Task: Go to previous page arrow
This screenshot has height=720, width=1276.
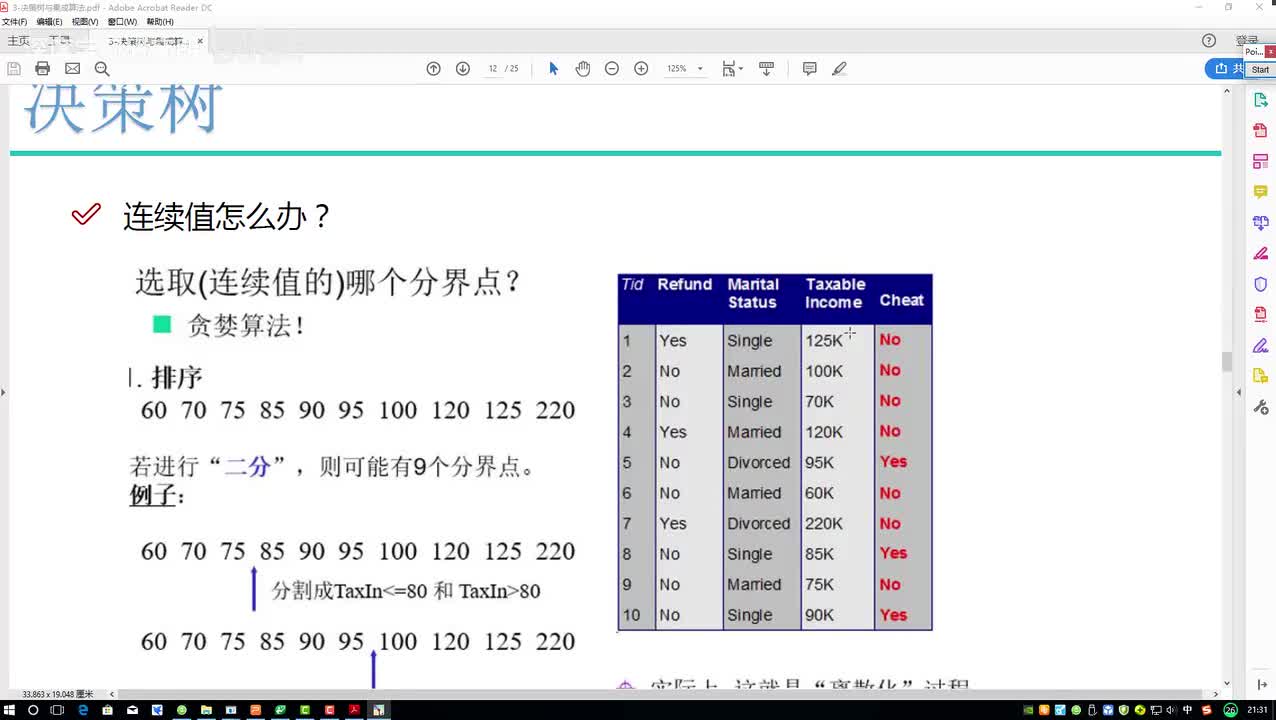Action: coord(433,69)
